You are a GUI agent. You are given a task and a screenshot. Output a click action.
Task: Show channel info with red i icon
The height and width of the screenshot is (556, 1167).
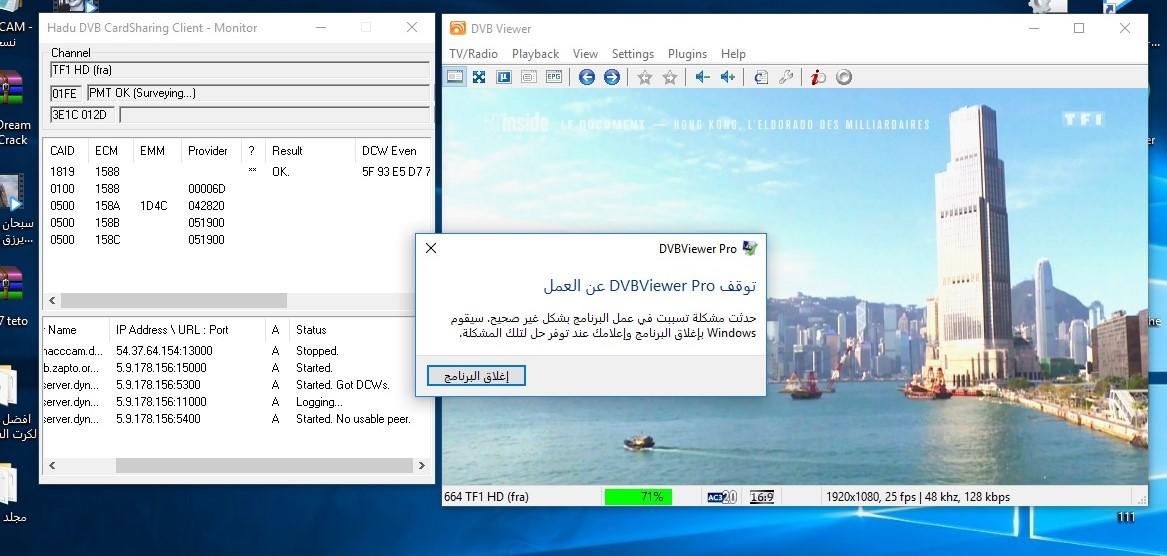coord(819,77)
